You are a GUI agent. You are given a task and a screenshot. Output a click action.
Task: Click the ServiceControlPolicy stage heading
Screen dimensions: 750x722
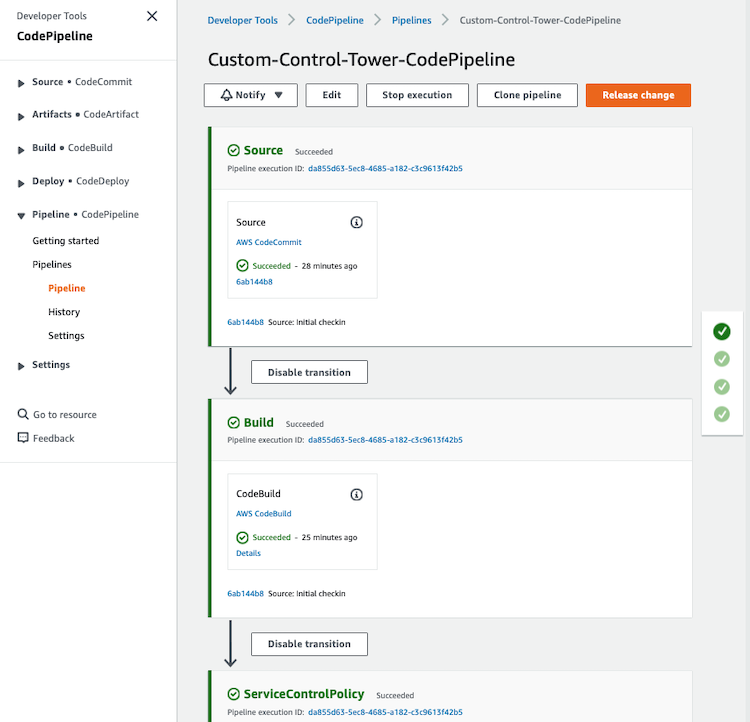304,694
